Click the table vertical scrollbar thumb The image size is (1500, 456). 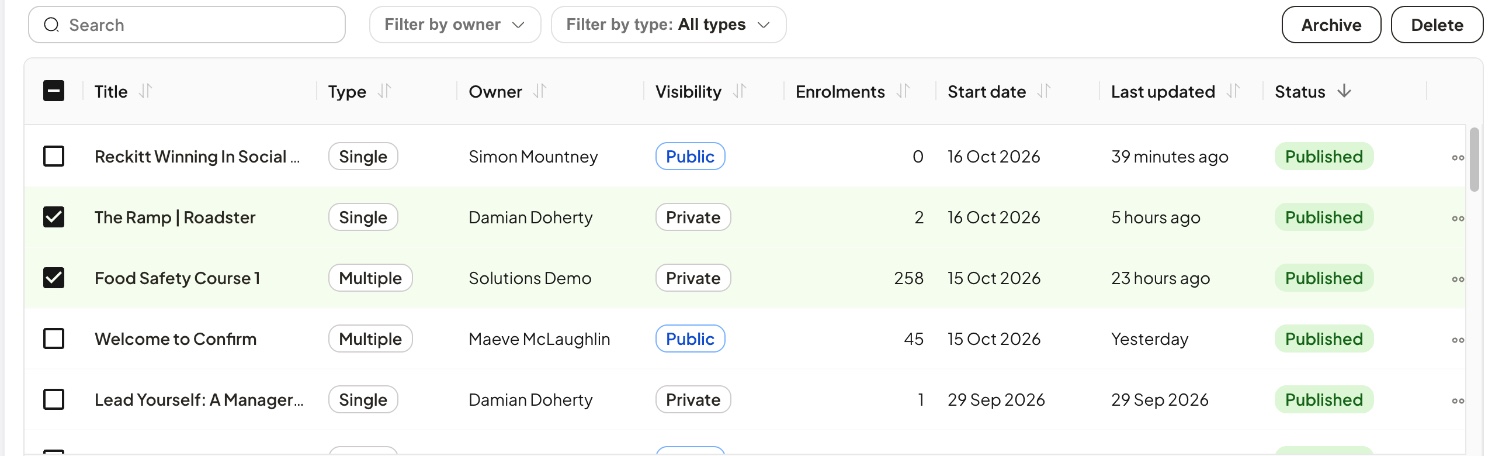tap(1474, 159)
